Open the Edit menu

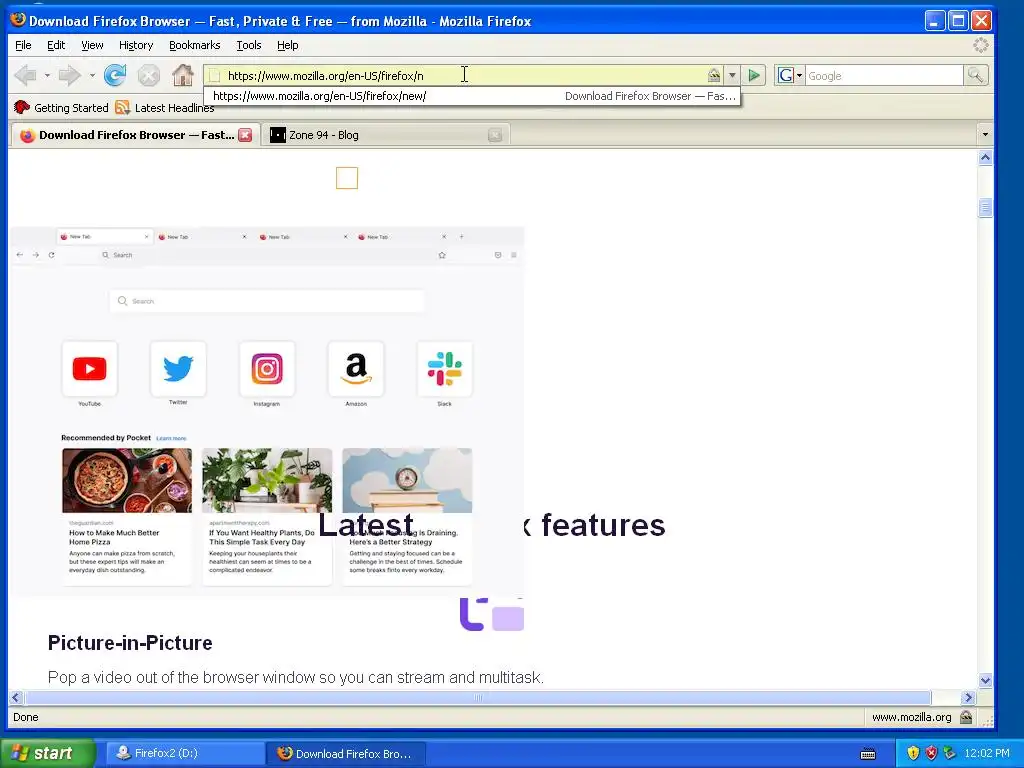point(56,45)
